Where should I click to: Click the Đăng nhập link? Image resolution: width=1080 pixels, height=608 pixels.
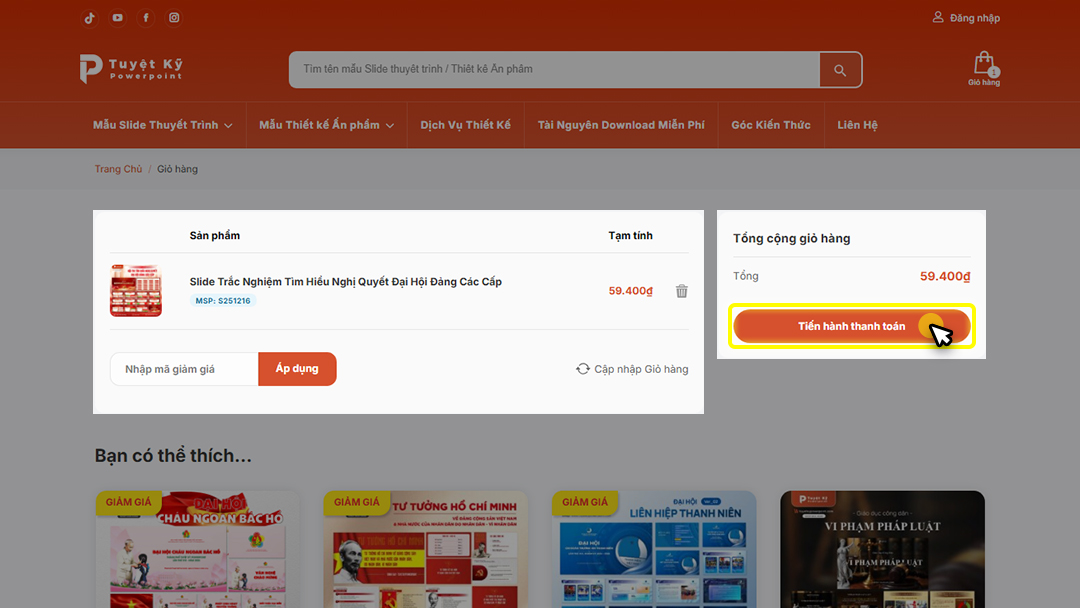pos(973,17)
